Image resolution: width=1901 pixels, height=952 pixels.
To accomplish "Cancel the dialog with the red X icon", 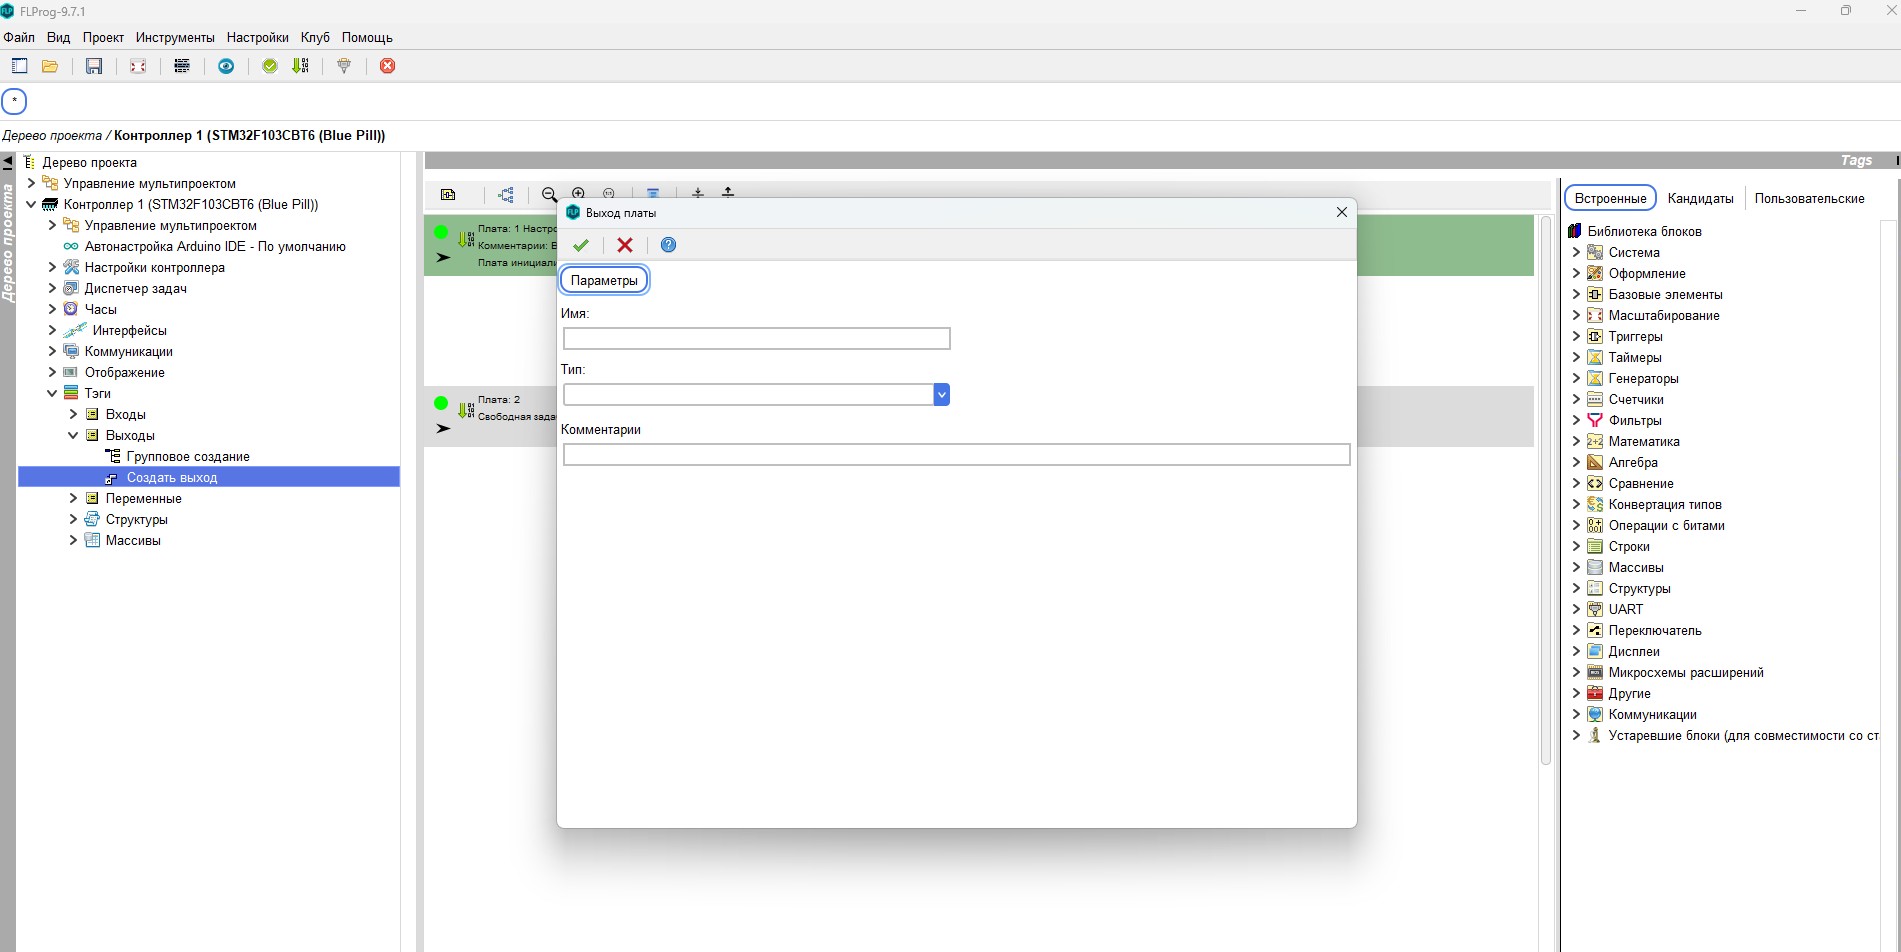I will click(625, 245).
